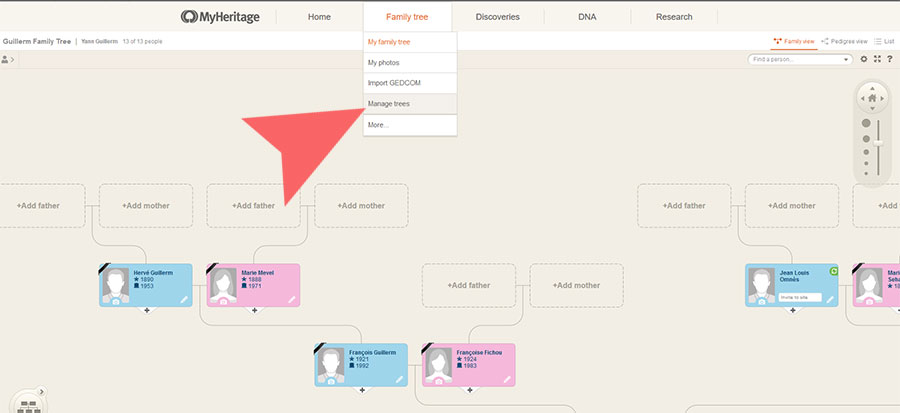Viewport: 900px width, 413px height.
Task: Click François Guillerm name text
Action: click(x=373, y=353)
